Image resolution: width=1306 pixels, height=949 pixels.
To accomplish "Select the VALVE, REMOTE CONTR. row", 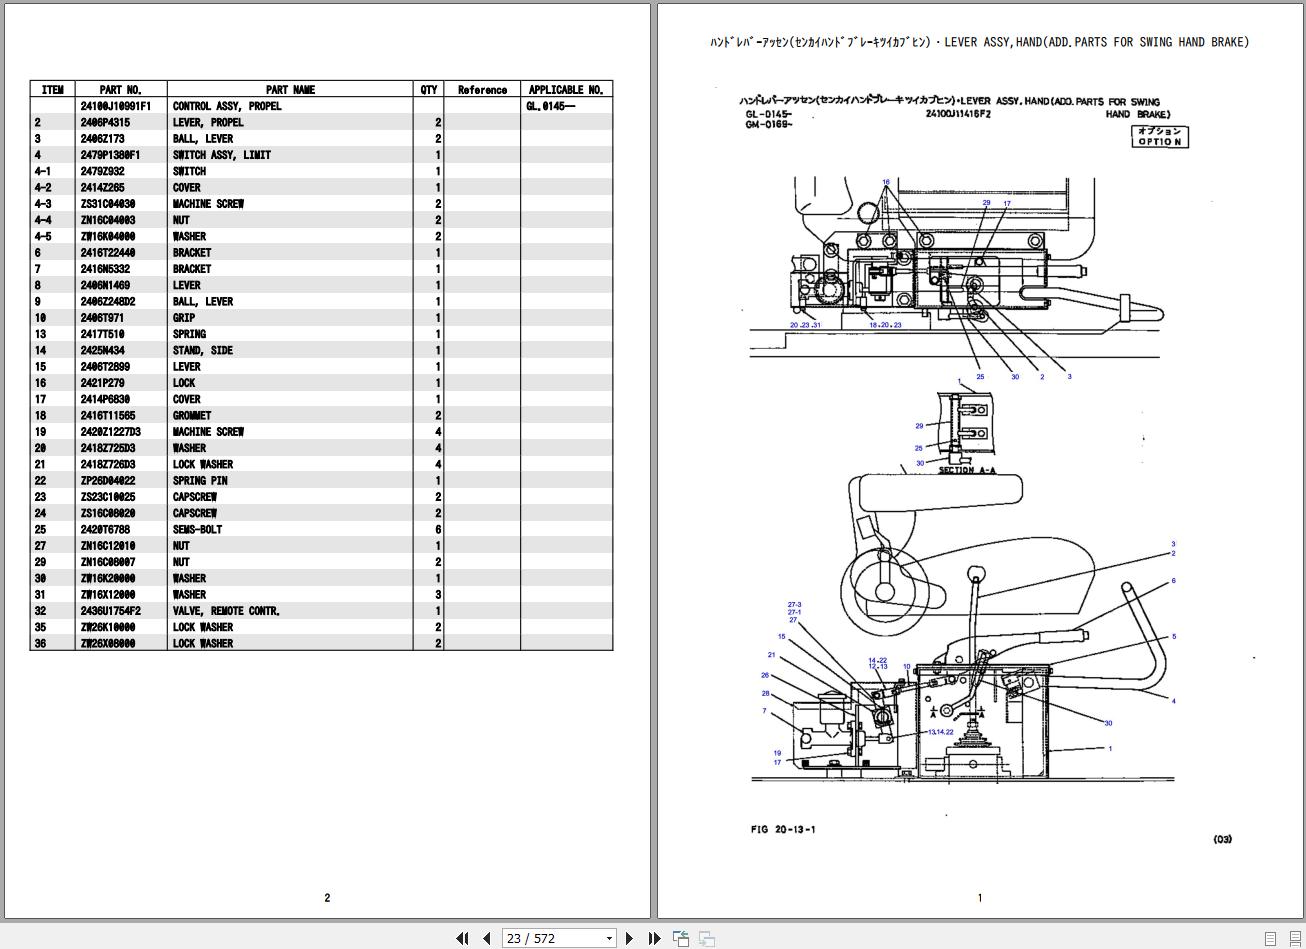I will tap(321, 611).
